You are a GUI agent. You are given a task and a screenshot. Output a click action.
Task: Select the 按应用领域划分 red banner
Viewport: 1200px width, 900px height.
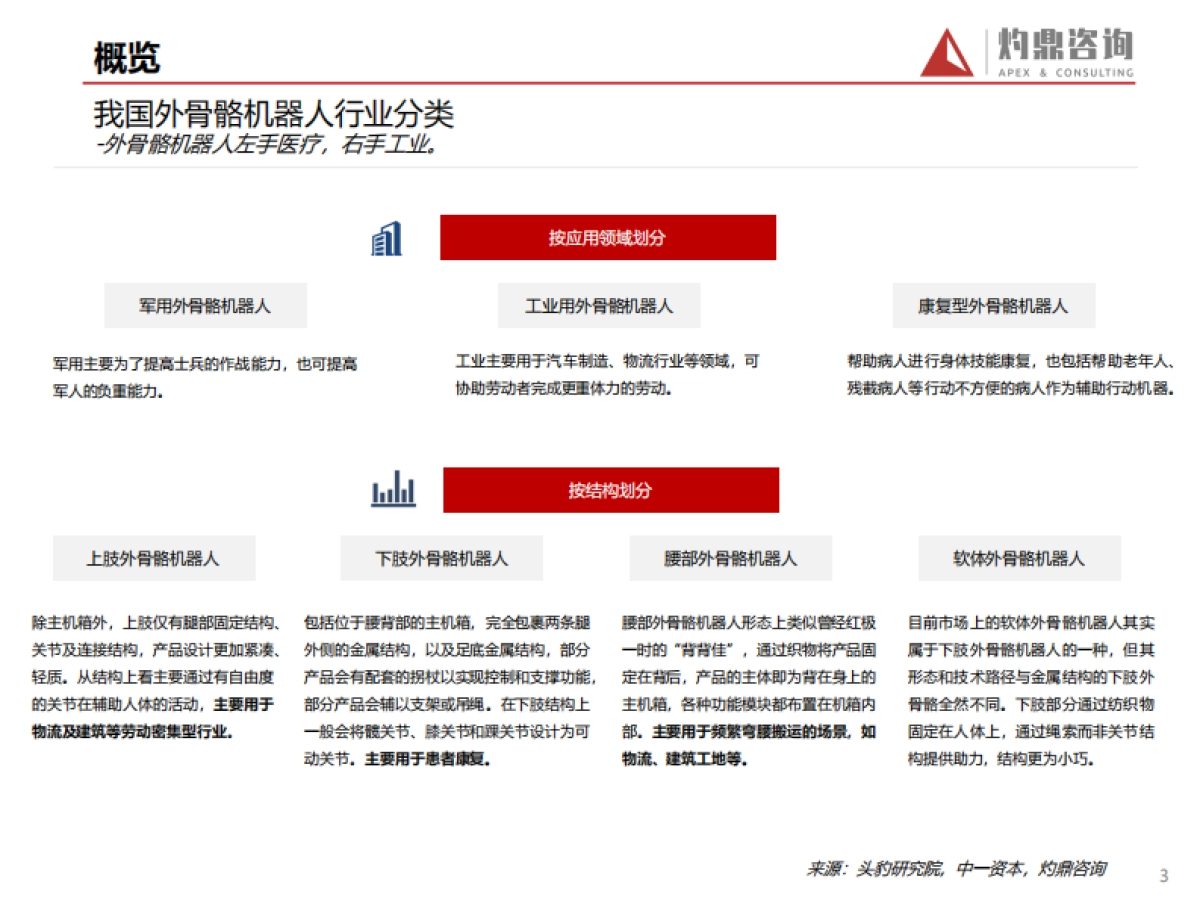(607, 237)
